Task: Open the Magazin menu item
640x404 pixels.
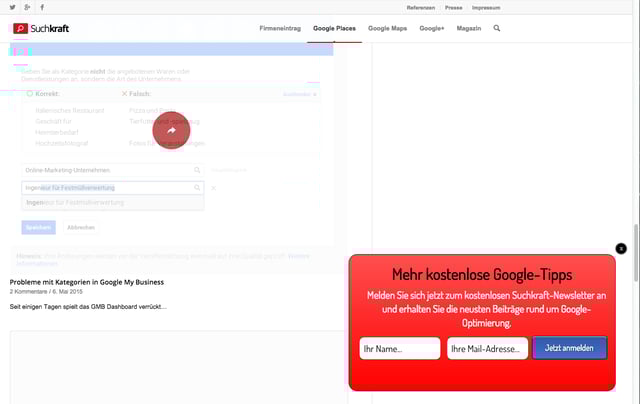Action: tap(469, 28)
